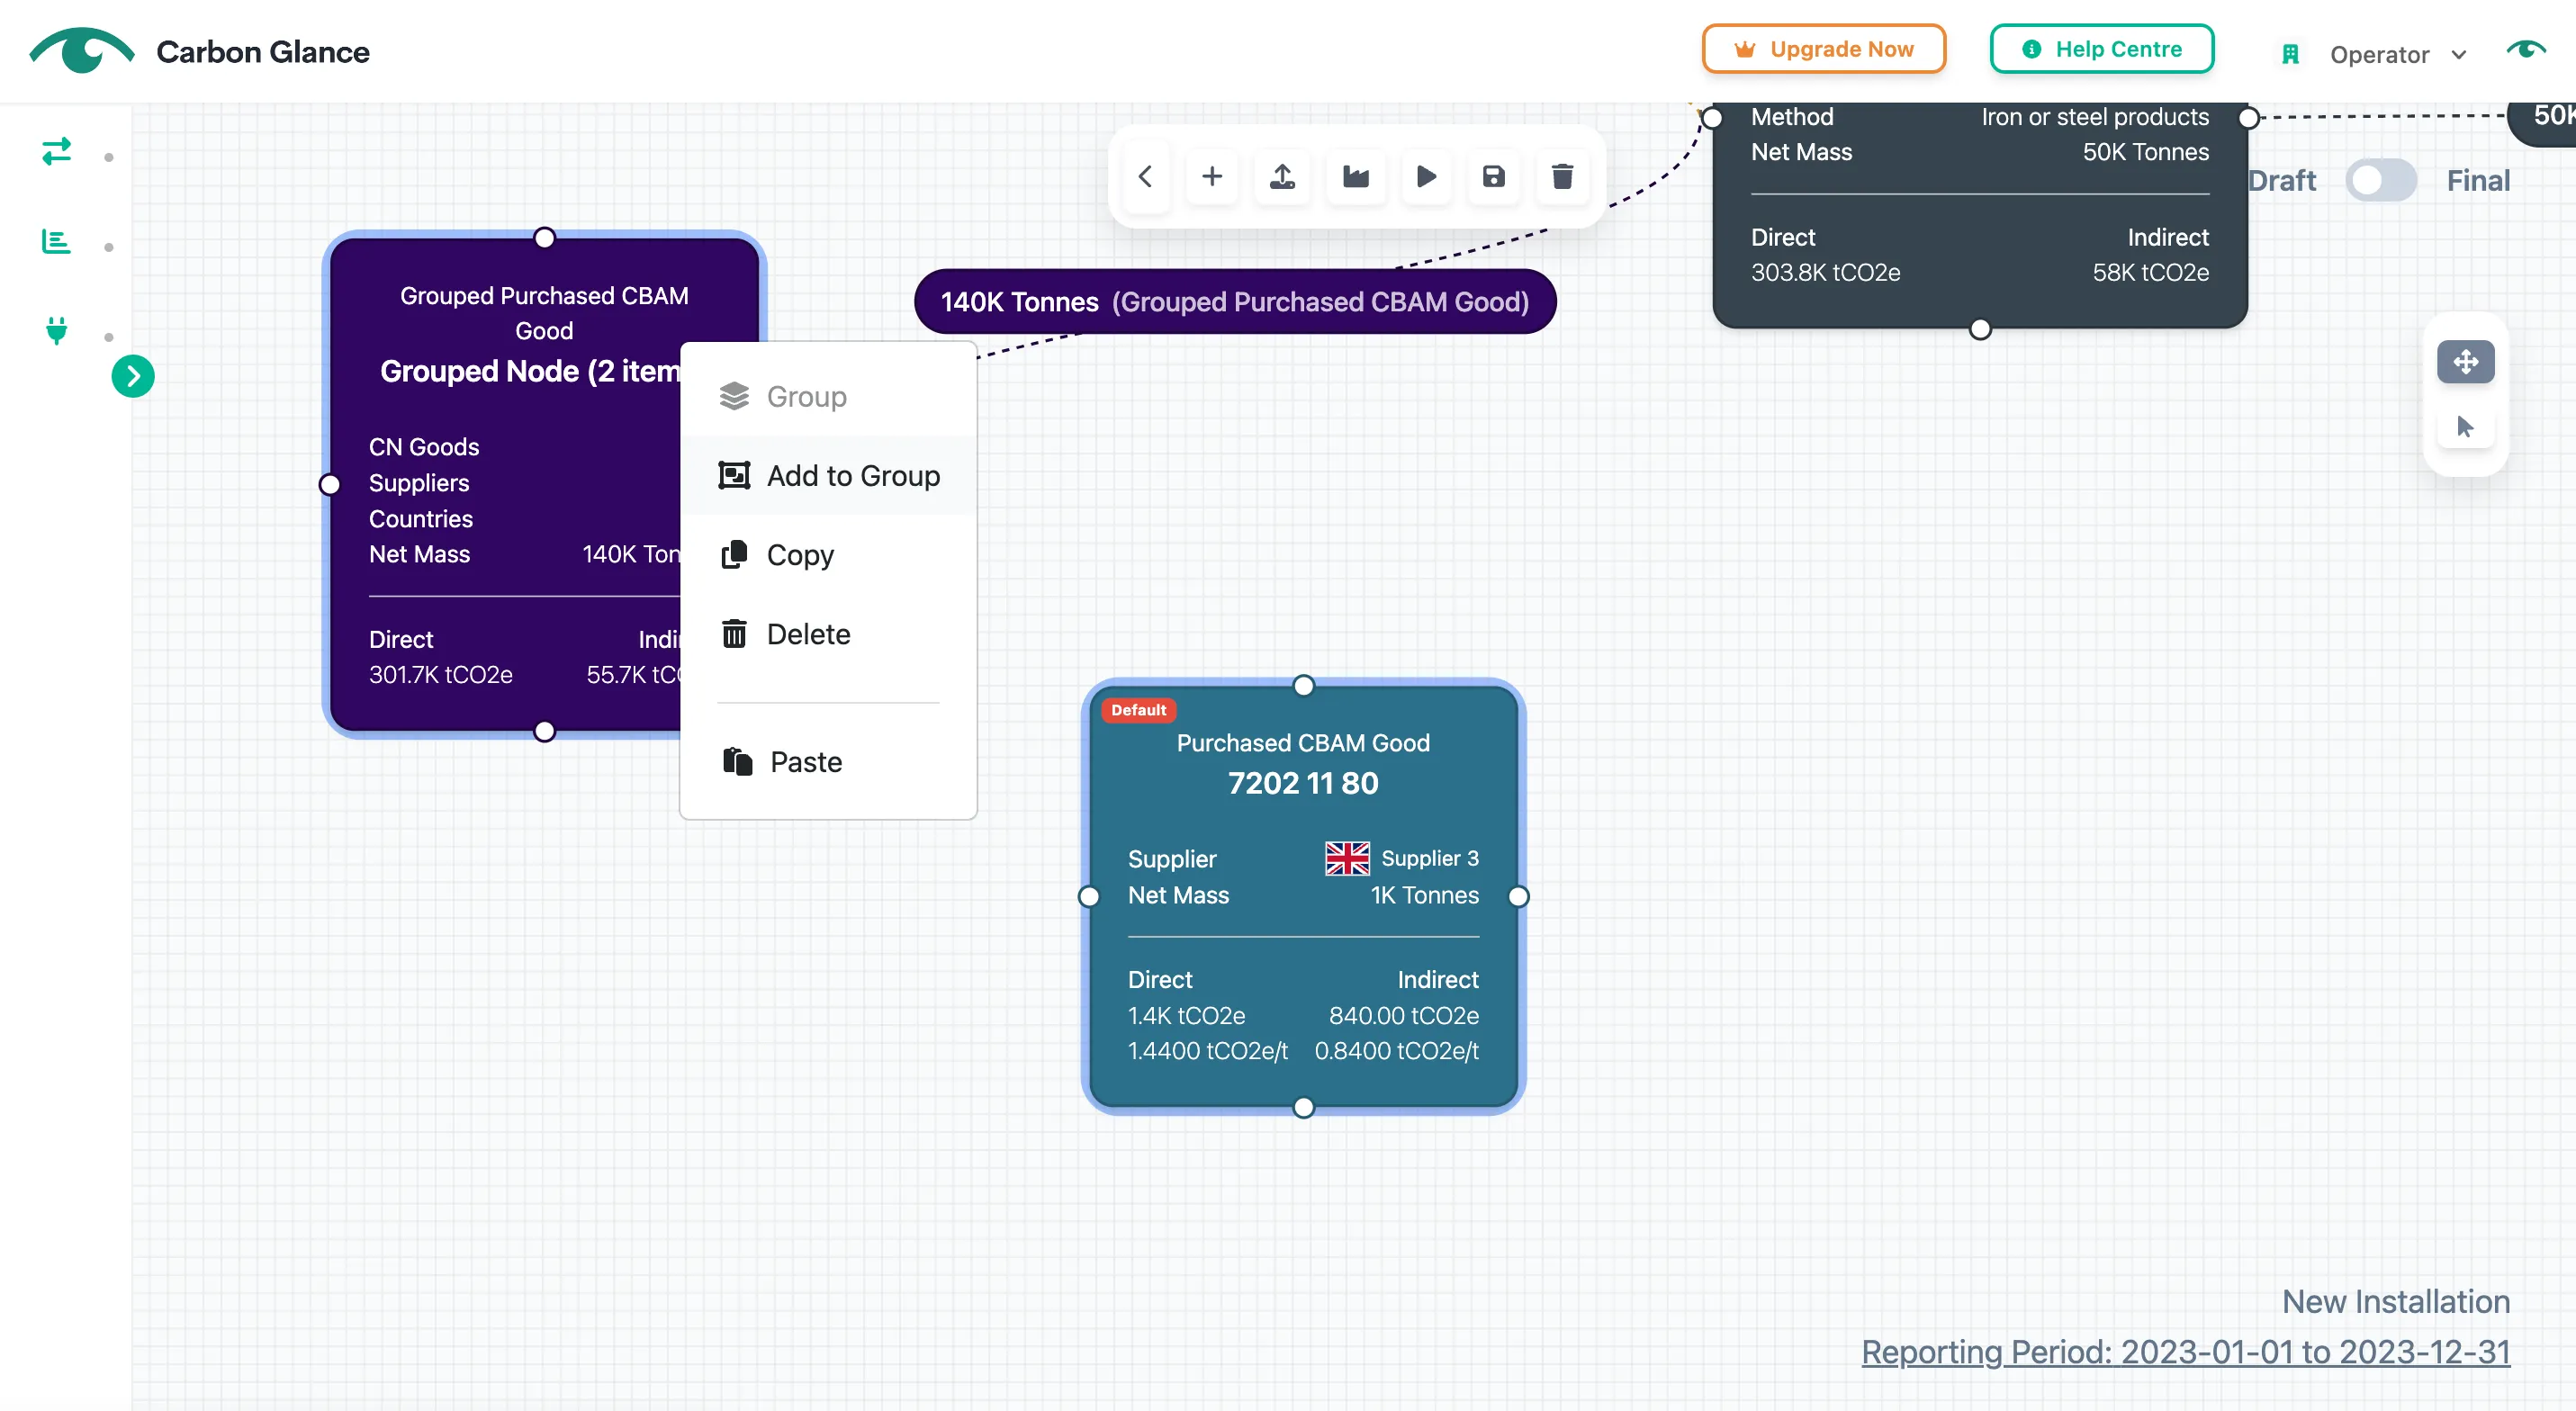This screenshot has height=1411, width=2576.
Task: Click the building icon beside Operator
Action: pos(2290,54)
